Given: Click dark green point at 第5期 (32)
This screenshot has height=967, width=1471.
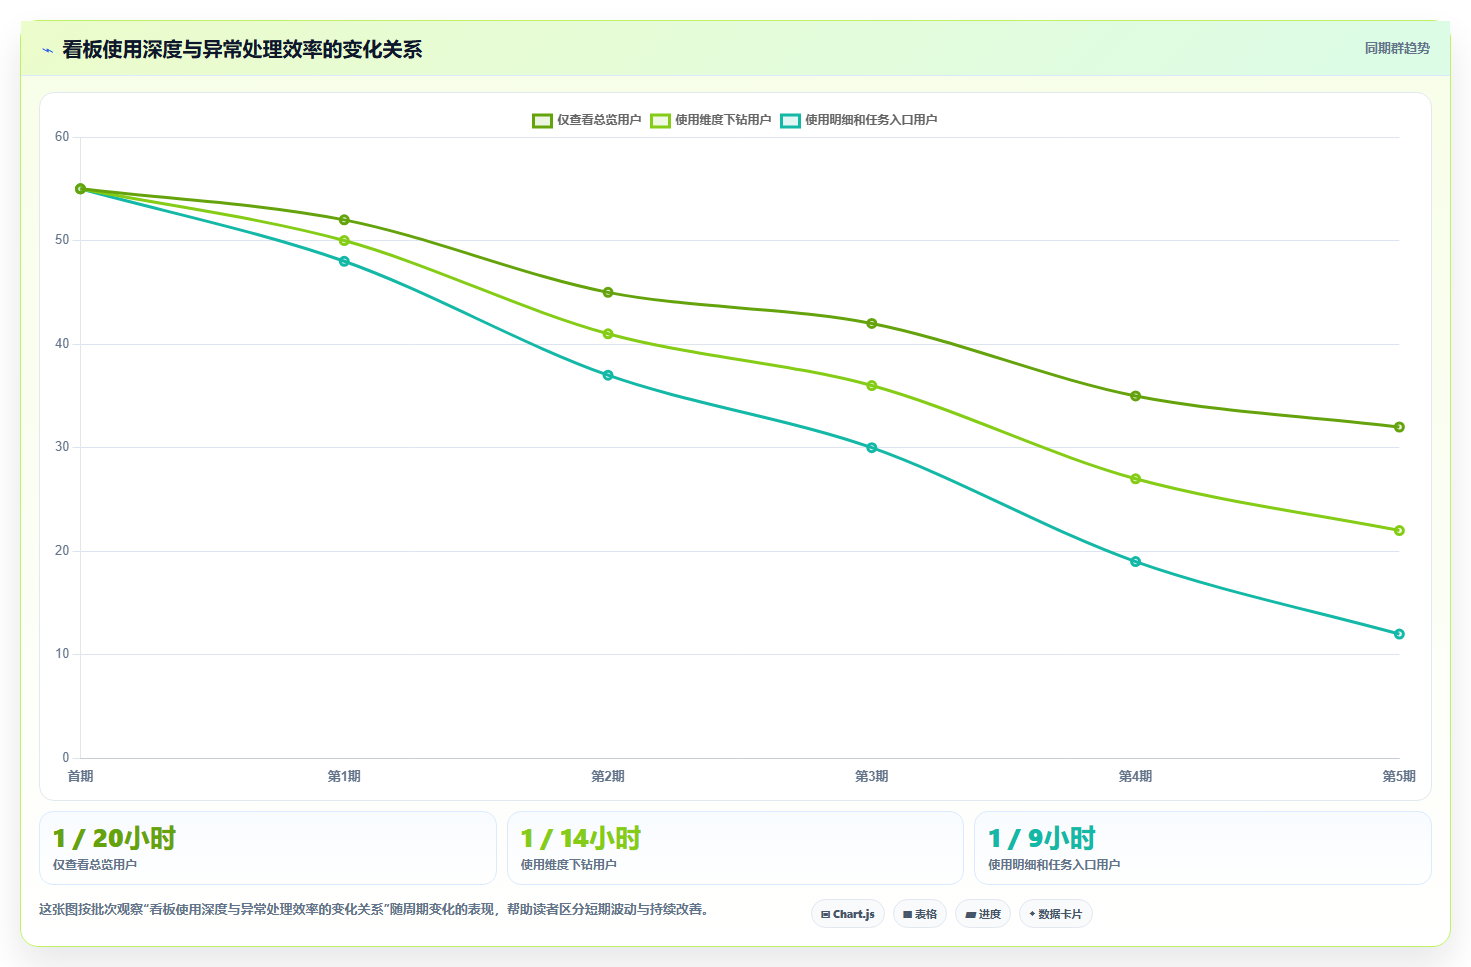Looking at the screenshot, I should coord(1399,427).
